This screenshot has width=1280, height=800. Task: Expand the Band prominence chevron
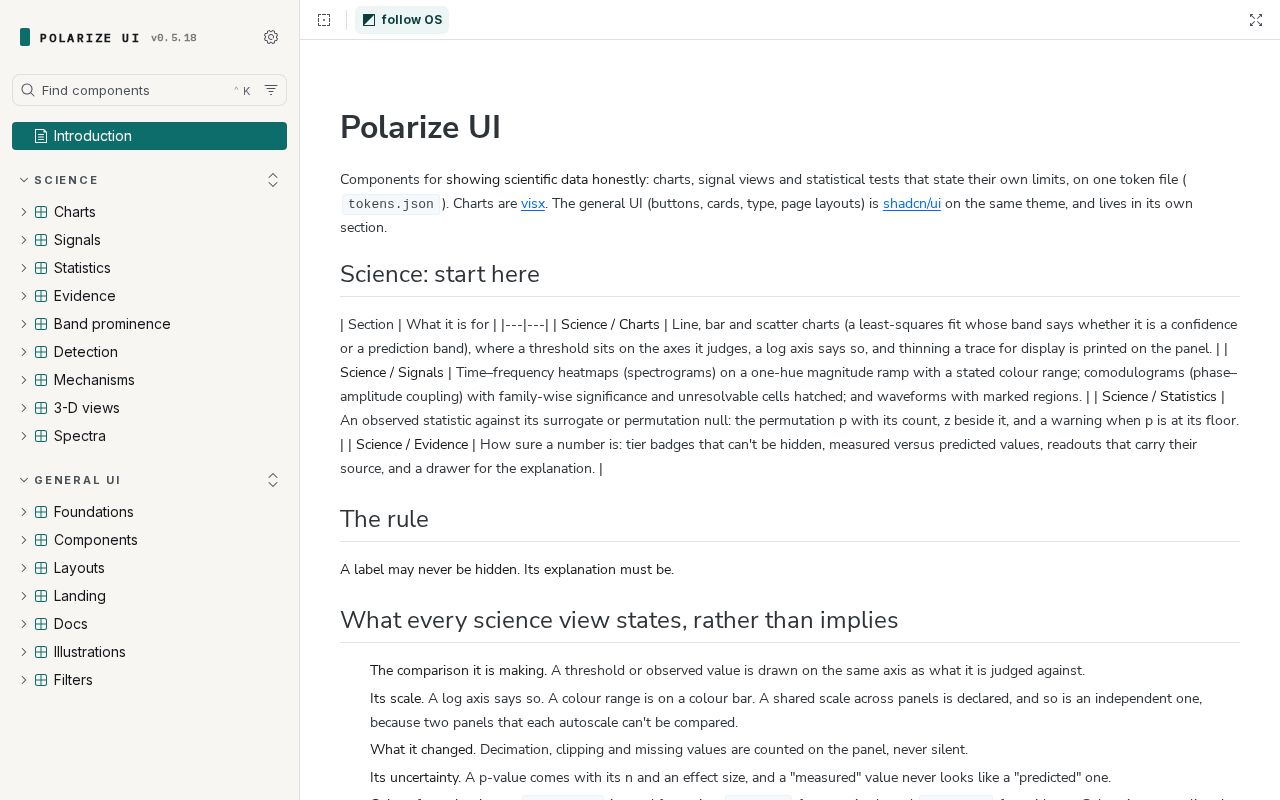click(24, 324)
